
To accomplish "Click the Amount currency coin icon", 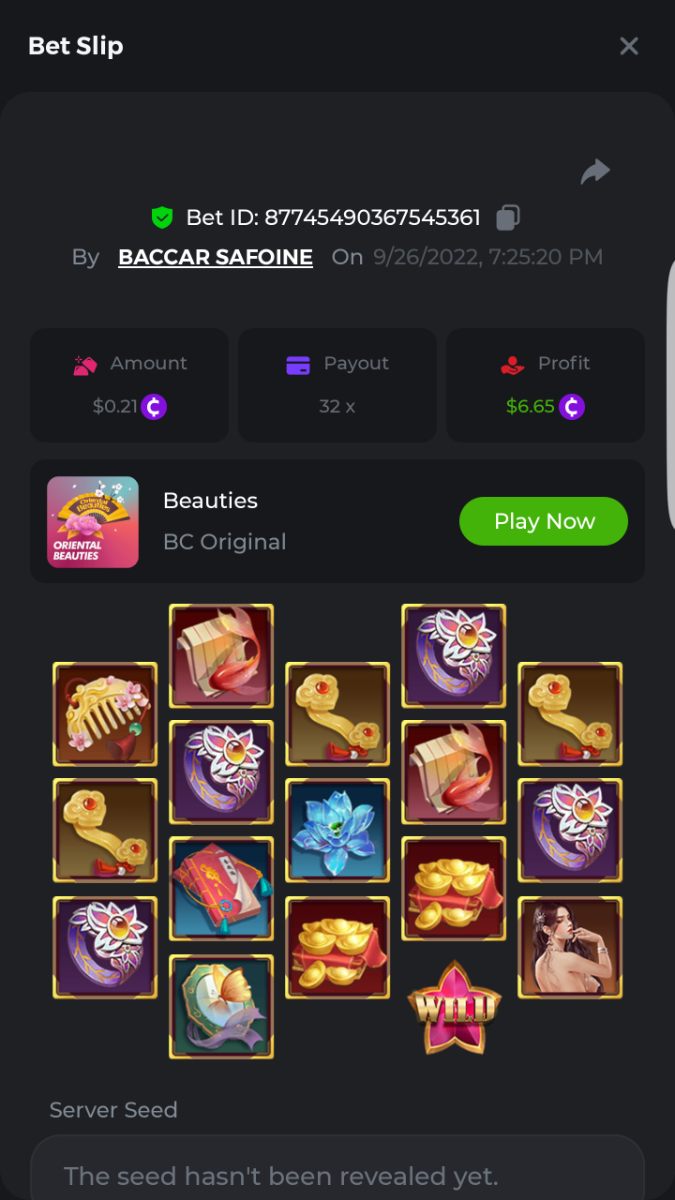I will coord(153,407).
